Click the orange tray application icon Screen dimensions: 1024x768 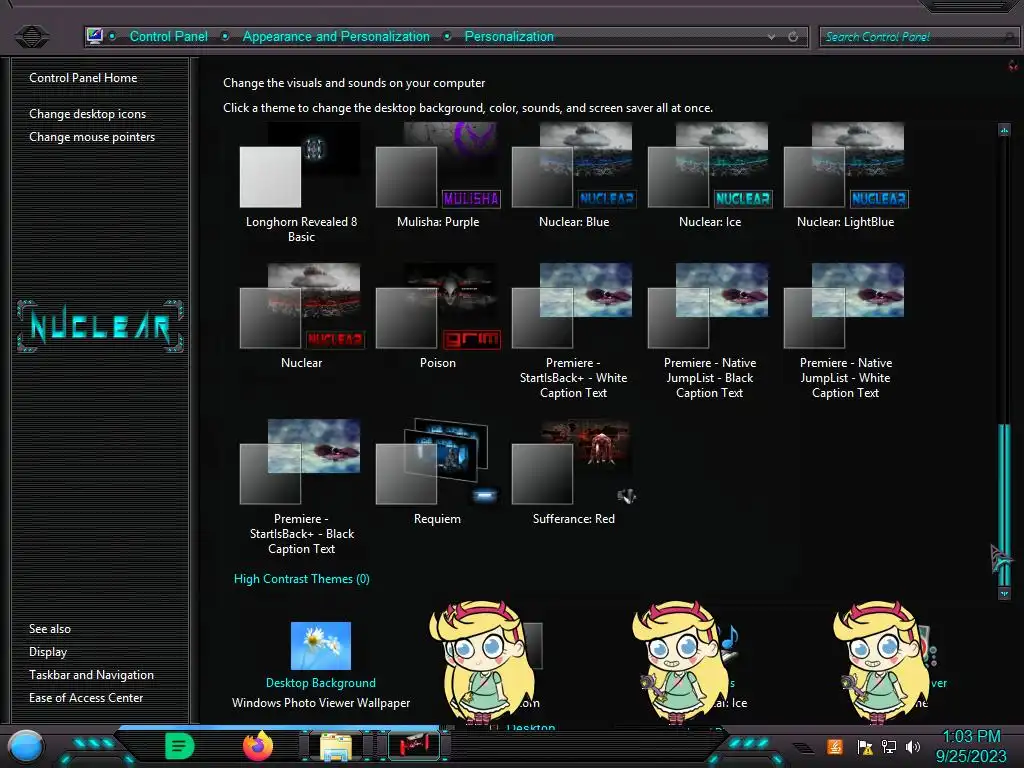click(x=834, y=746)
